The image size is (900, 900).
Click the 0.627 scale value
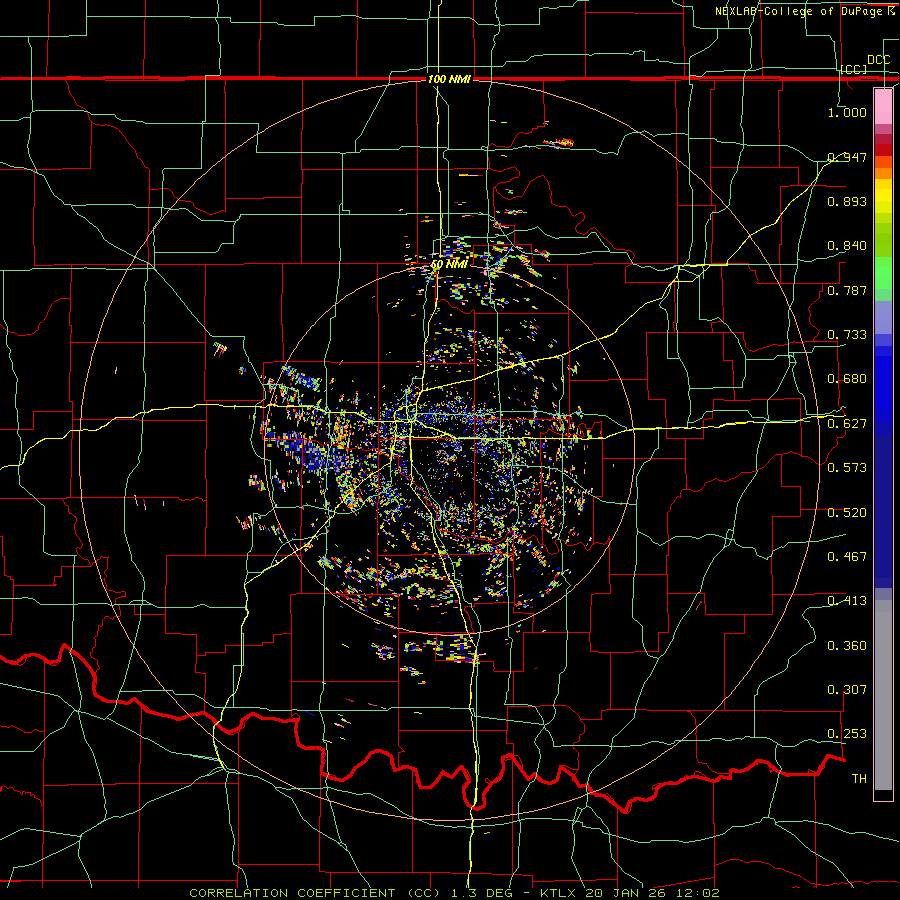pos(847,424)
